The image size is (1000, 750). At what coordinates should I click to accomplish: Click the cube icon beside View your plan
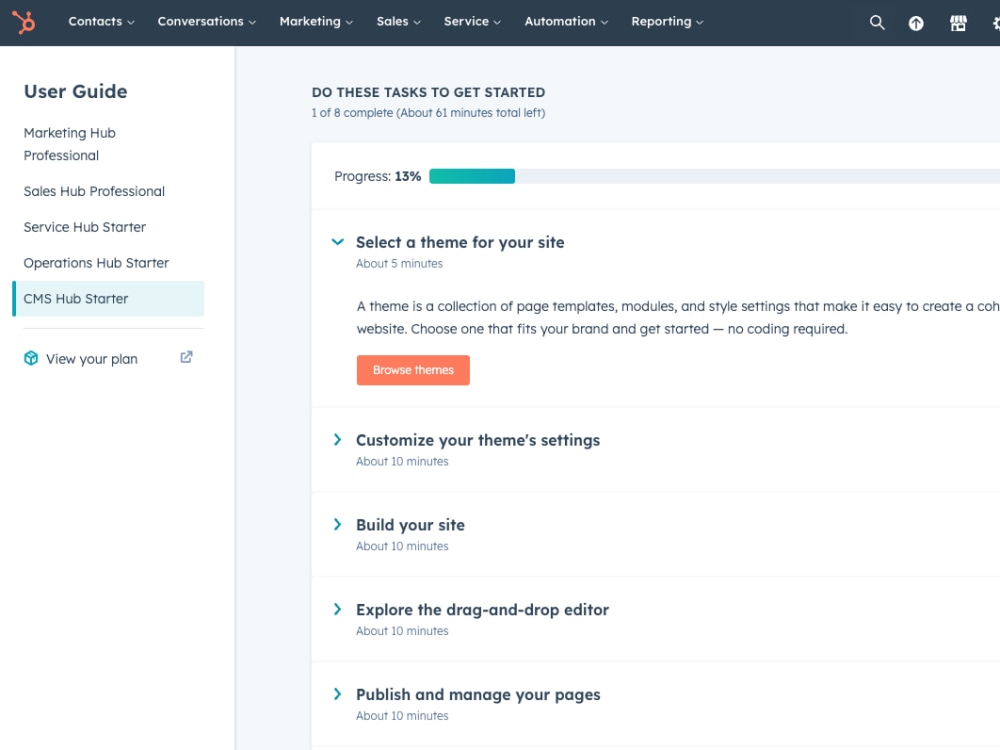tap(31, 358)
